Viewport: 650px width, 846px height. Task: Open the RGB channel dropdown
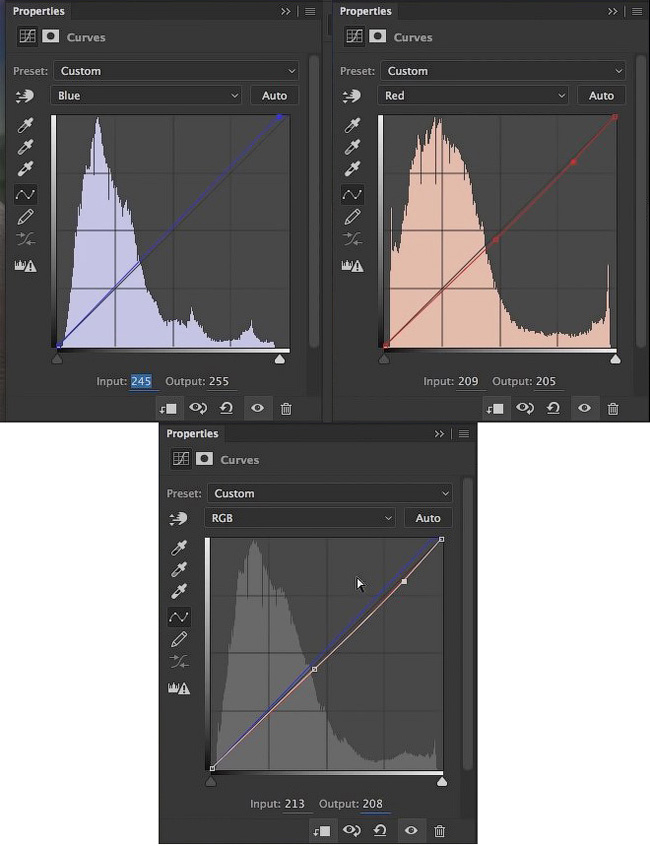(300, 518)
